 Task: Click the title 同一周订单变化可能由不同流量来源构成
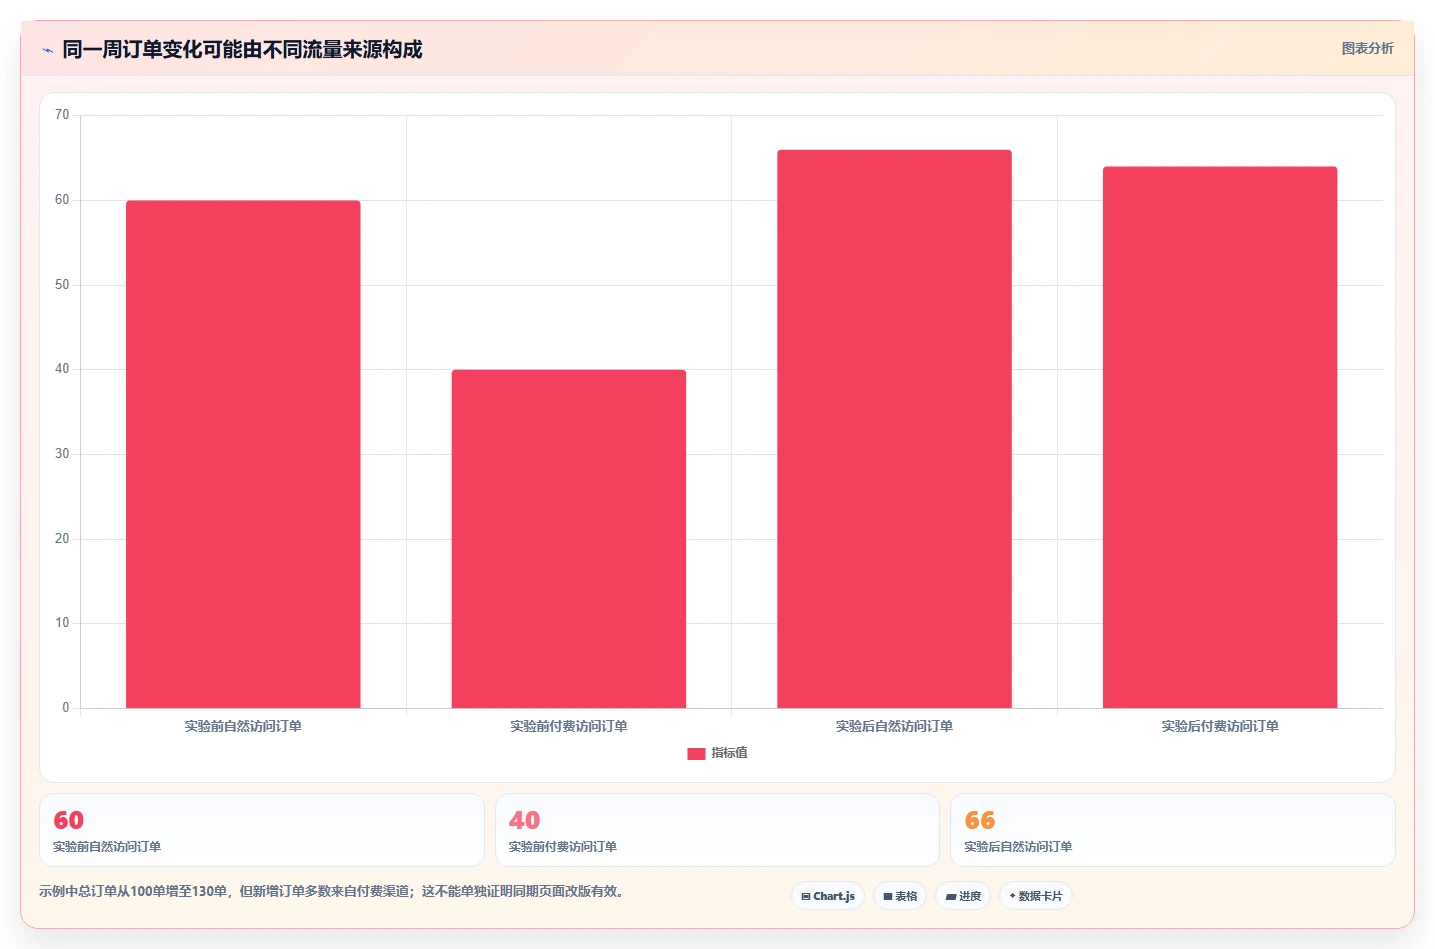[242, 49]
